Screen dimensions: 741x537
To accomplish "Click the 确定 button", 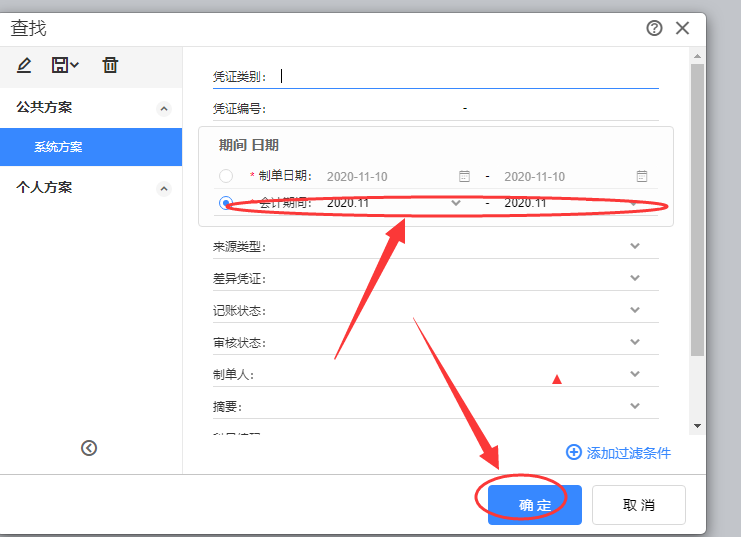I will coord(534,505).
